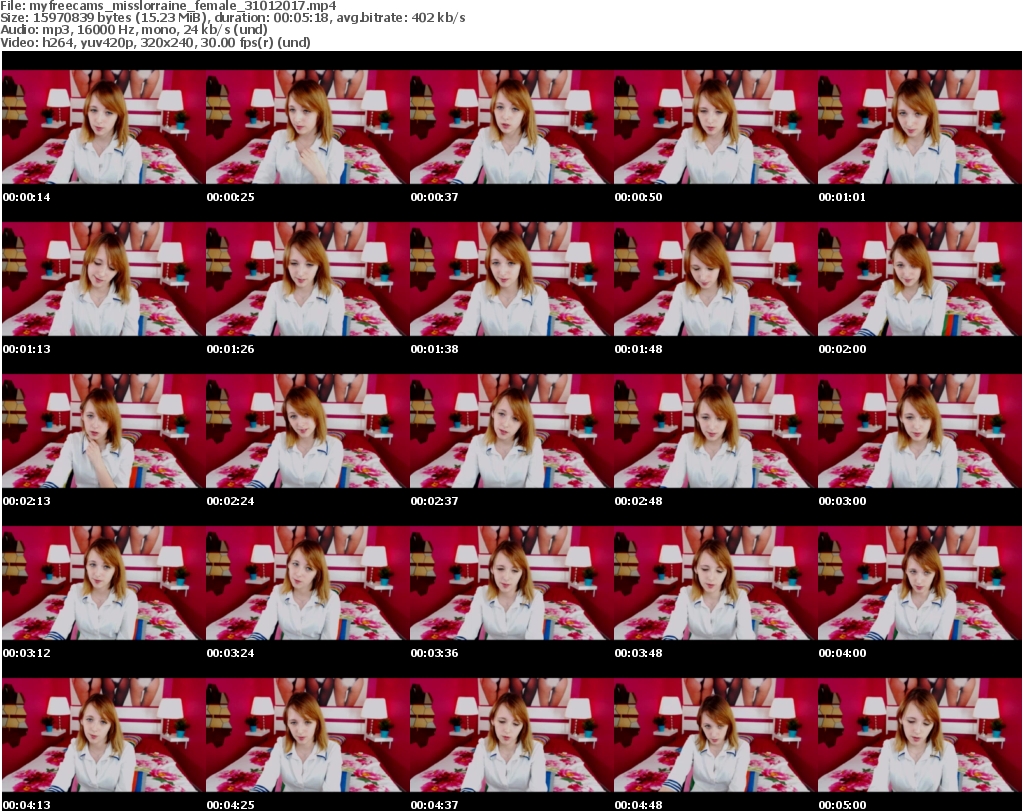
Task: Click the 00:00:14 timestamp label
Action: (x=27, y=197)
